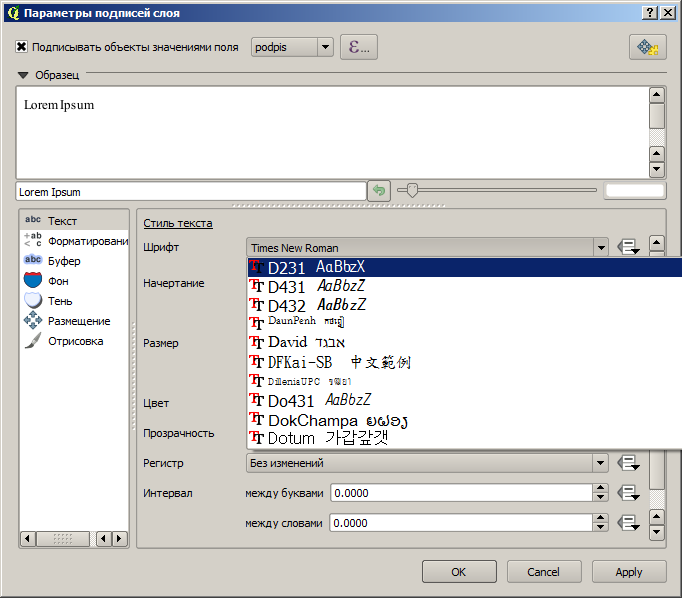Click the Apply button

tap(629, 572)
